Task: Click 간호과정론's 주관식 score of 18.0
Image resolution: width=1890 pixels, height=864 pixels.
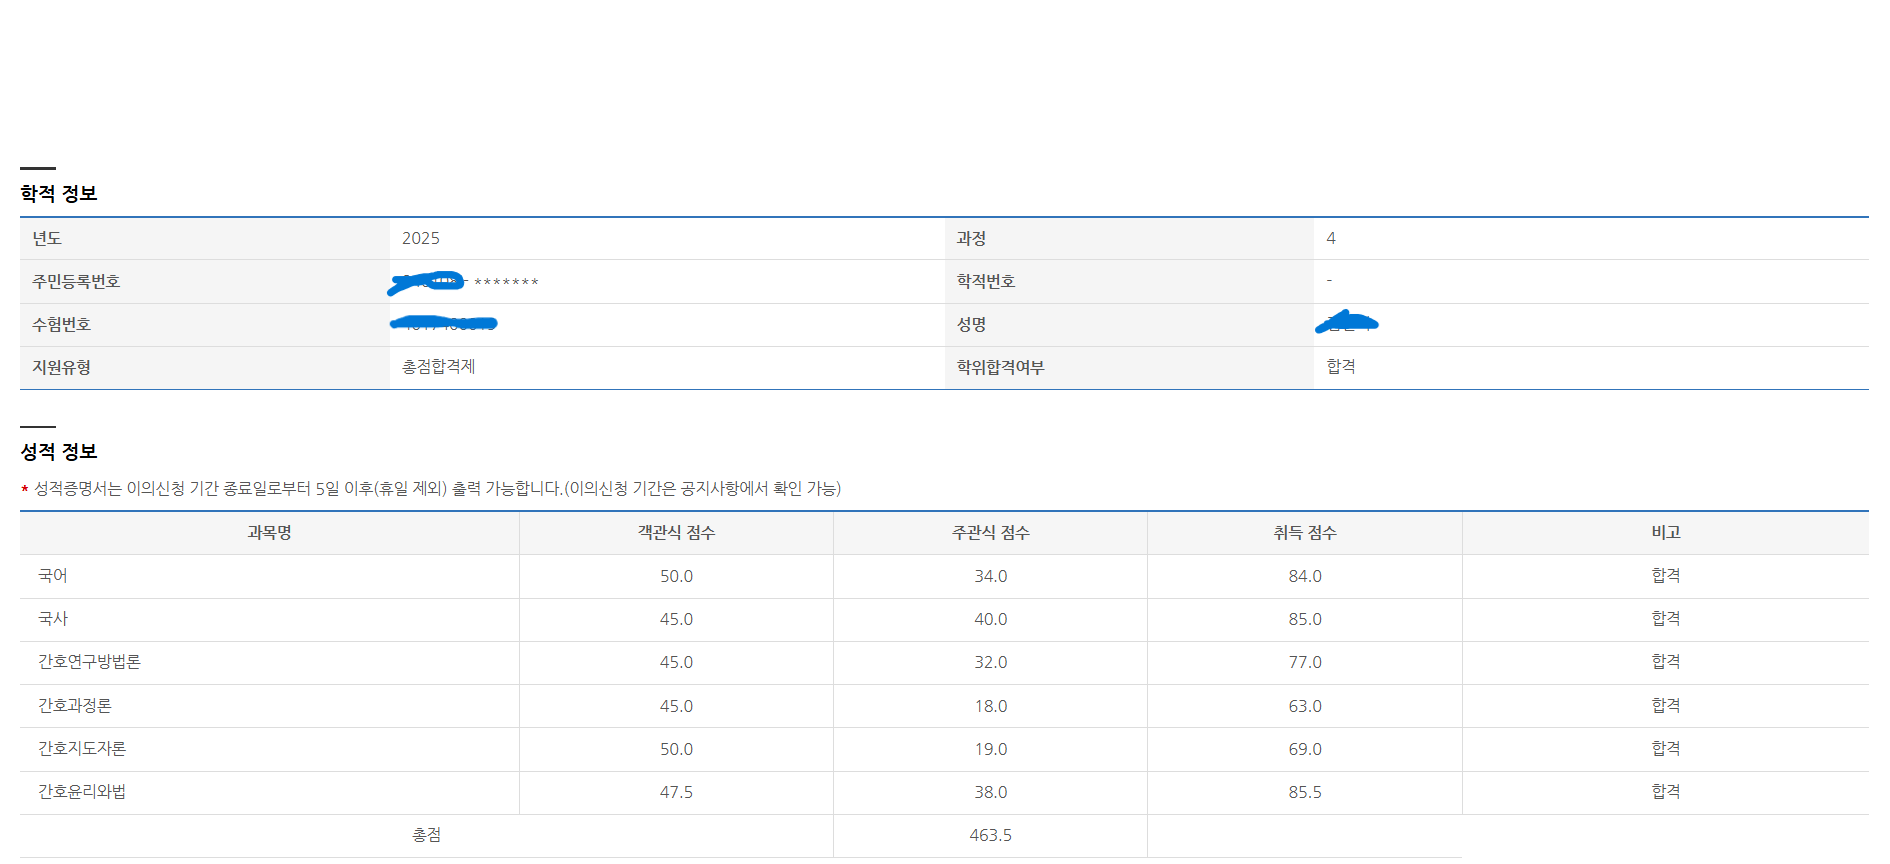Action: (x=990, y=706)
